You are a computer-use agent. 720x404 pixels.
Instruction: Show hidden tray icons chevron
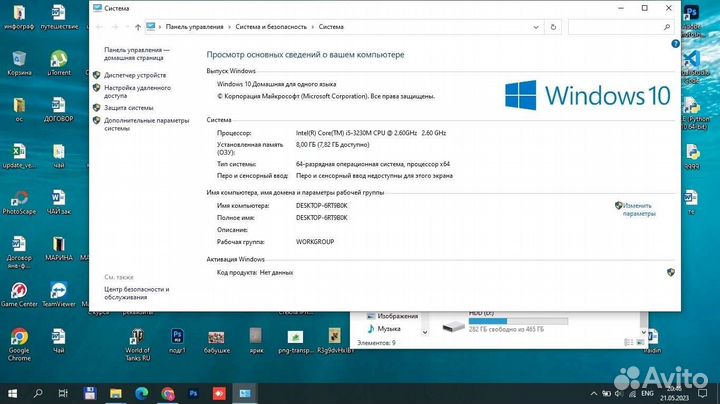[593, 393]
